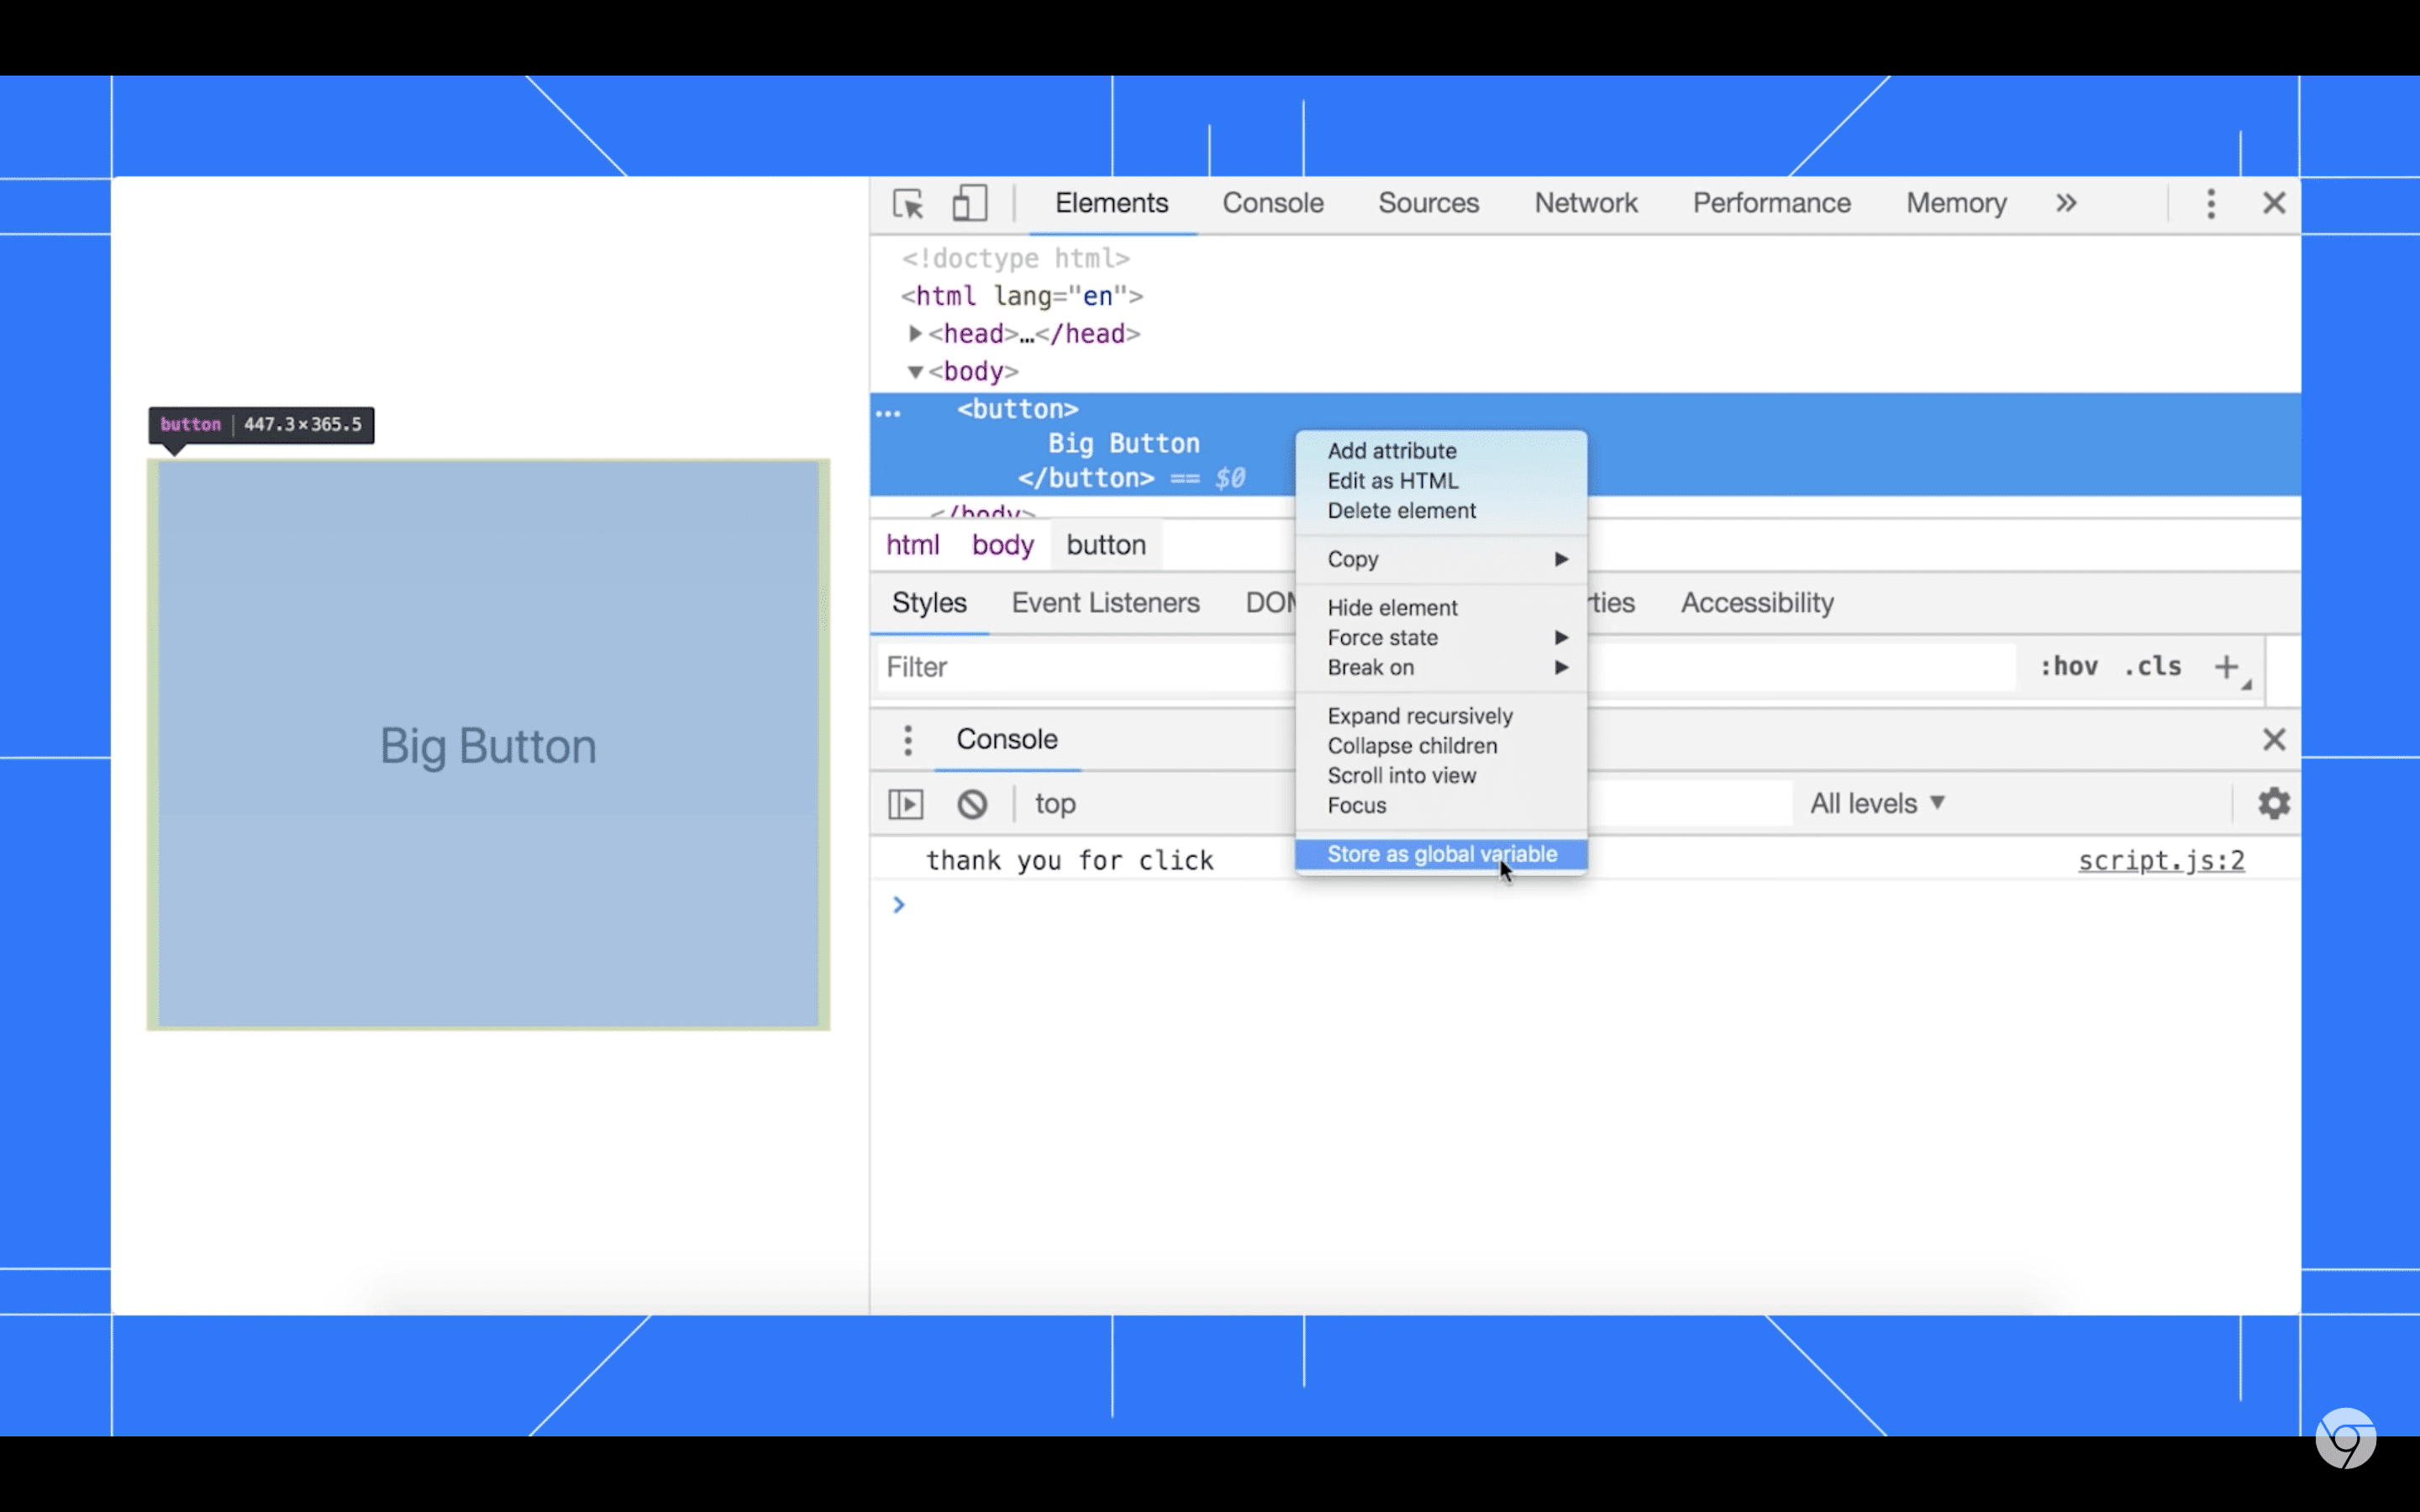Image resolution: width=2420 pixels, height=1512 pixels.
Task: Select Store as global variable option
Action: click(1443, 853)
